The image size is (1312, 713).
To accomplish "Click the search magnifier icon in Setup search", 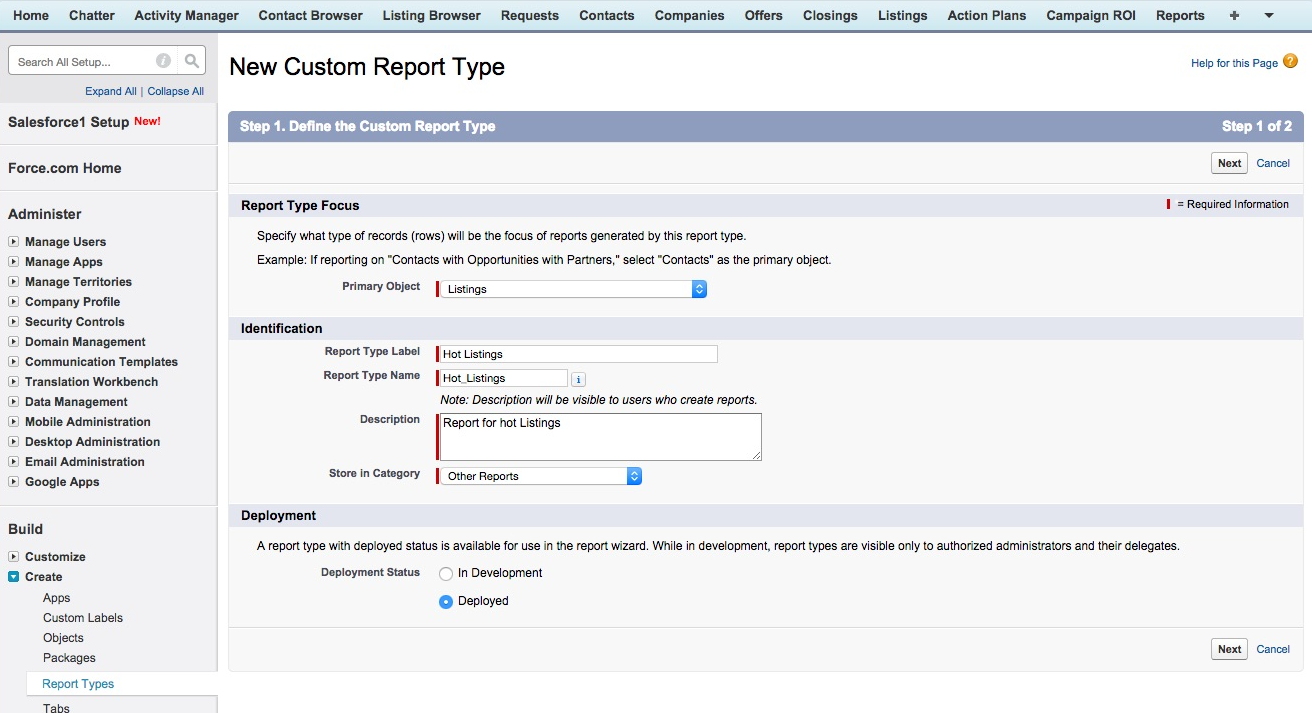I will 191,60.
